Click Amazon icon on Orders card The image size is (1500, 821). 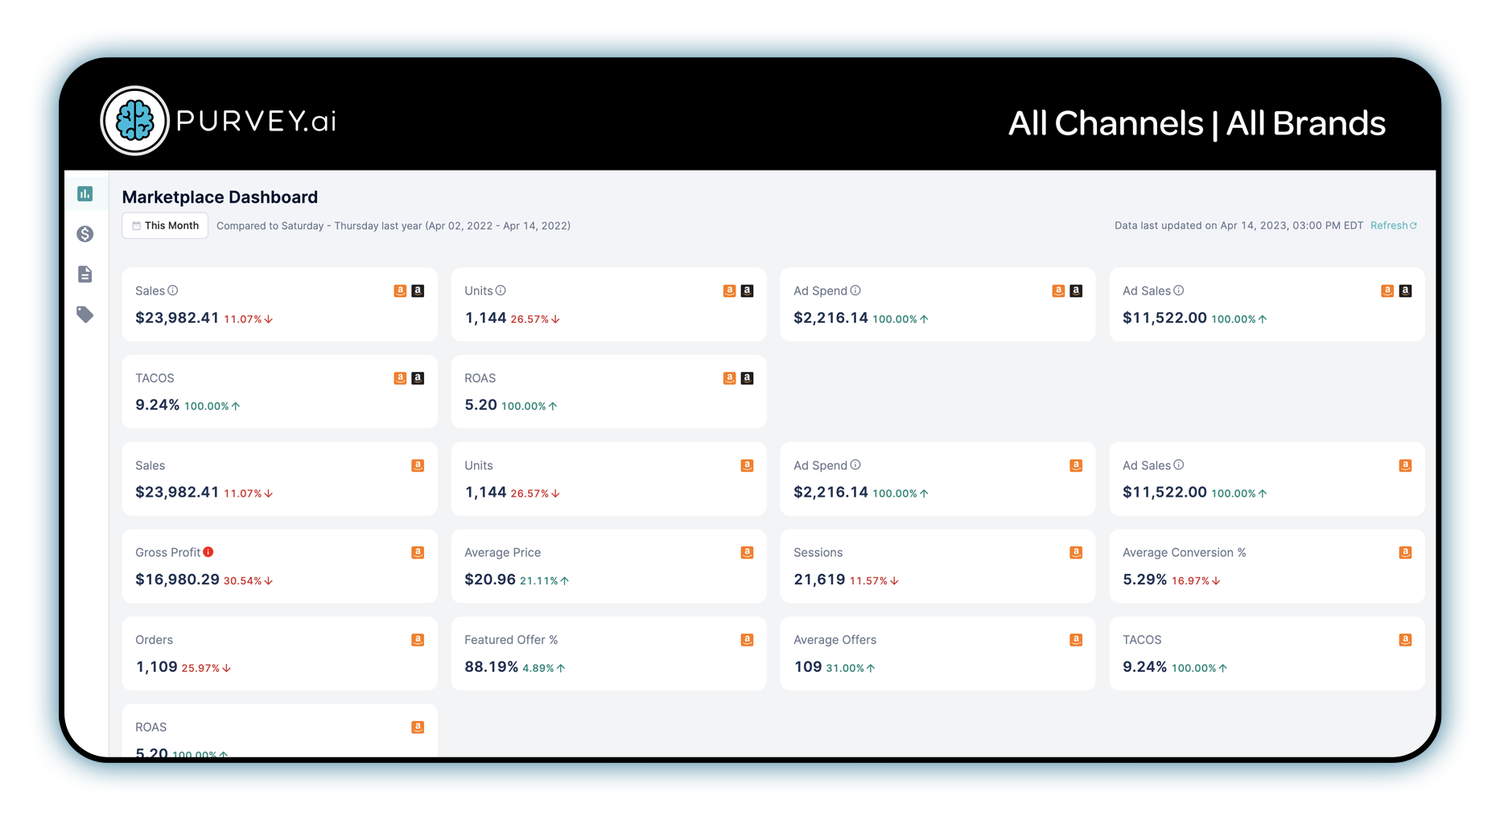pos(418,640)
